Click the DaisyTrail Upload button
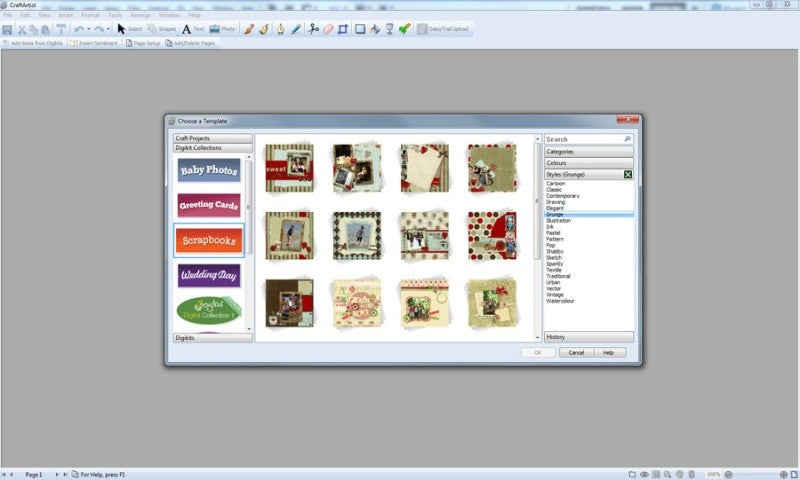 click(443, 29)
